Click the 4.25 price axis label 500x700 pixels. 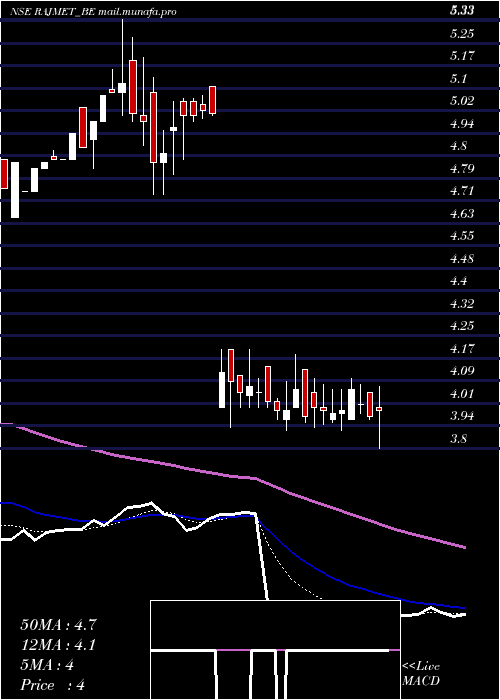point(462,326)
